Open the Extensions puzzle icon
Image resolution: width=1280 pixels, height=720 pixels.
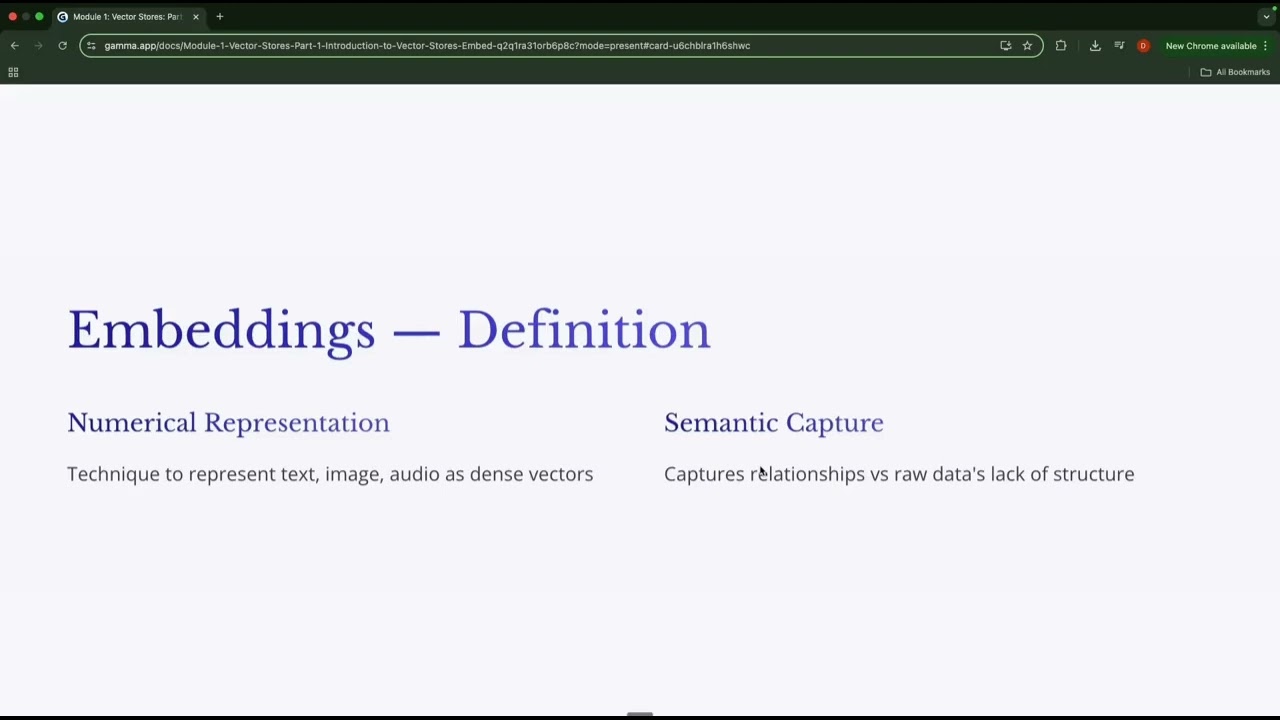(x=1061, y=45)
